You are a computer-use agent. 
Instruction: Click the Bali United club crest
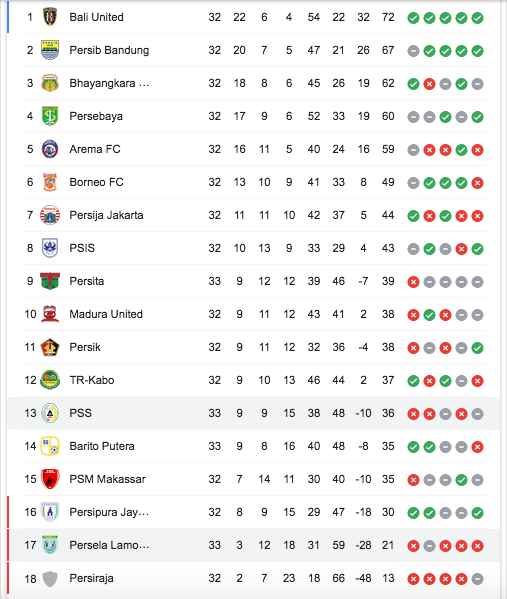(x=50, y=17)
